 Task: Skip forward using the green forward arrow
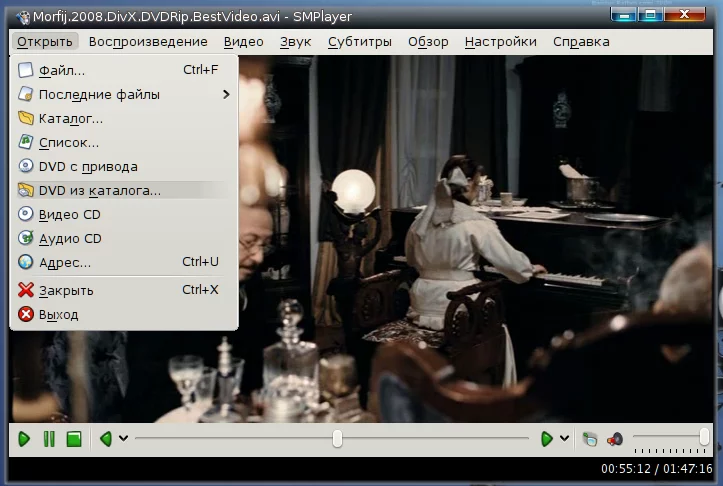(546, 439)
